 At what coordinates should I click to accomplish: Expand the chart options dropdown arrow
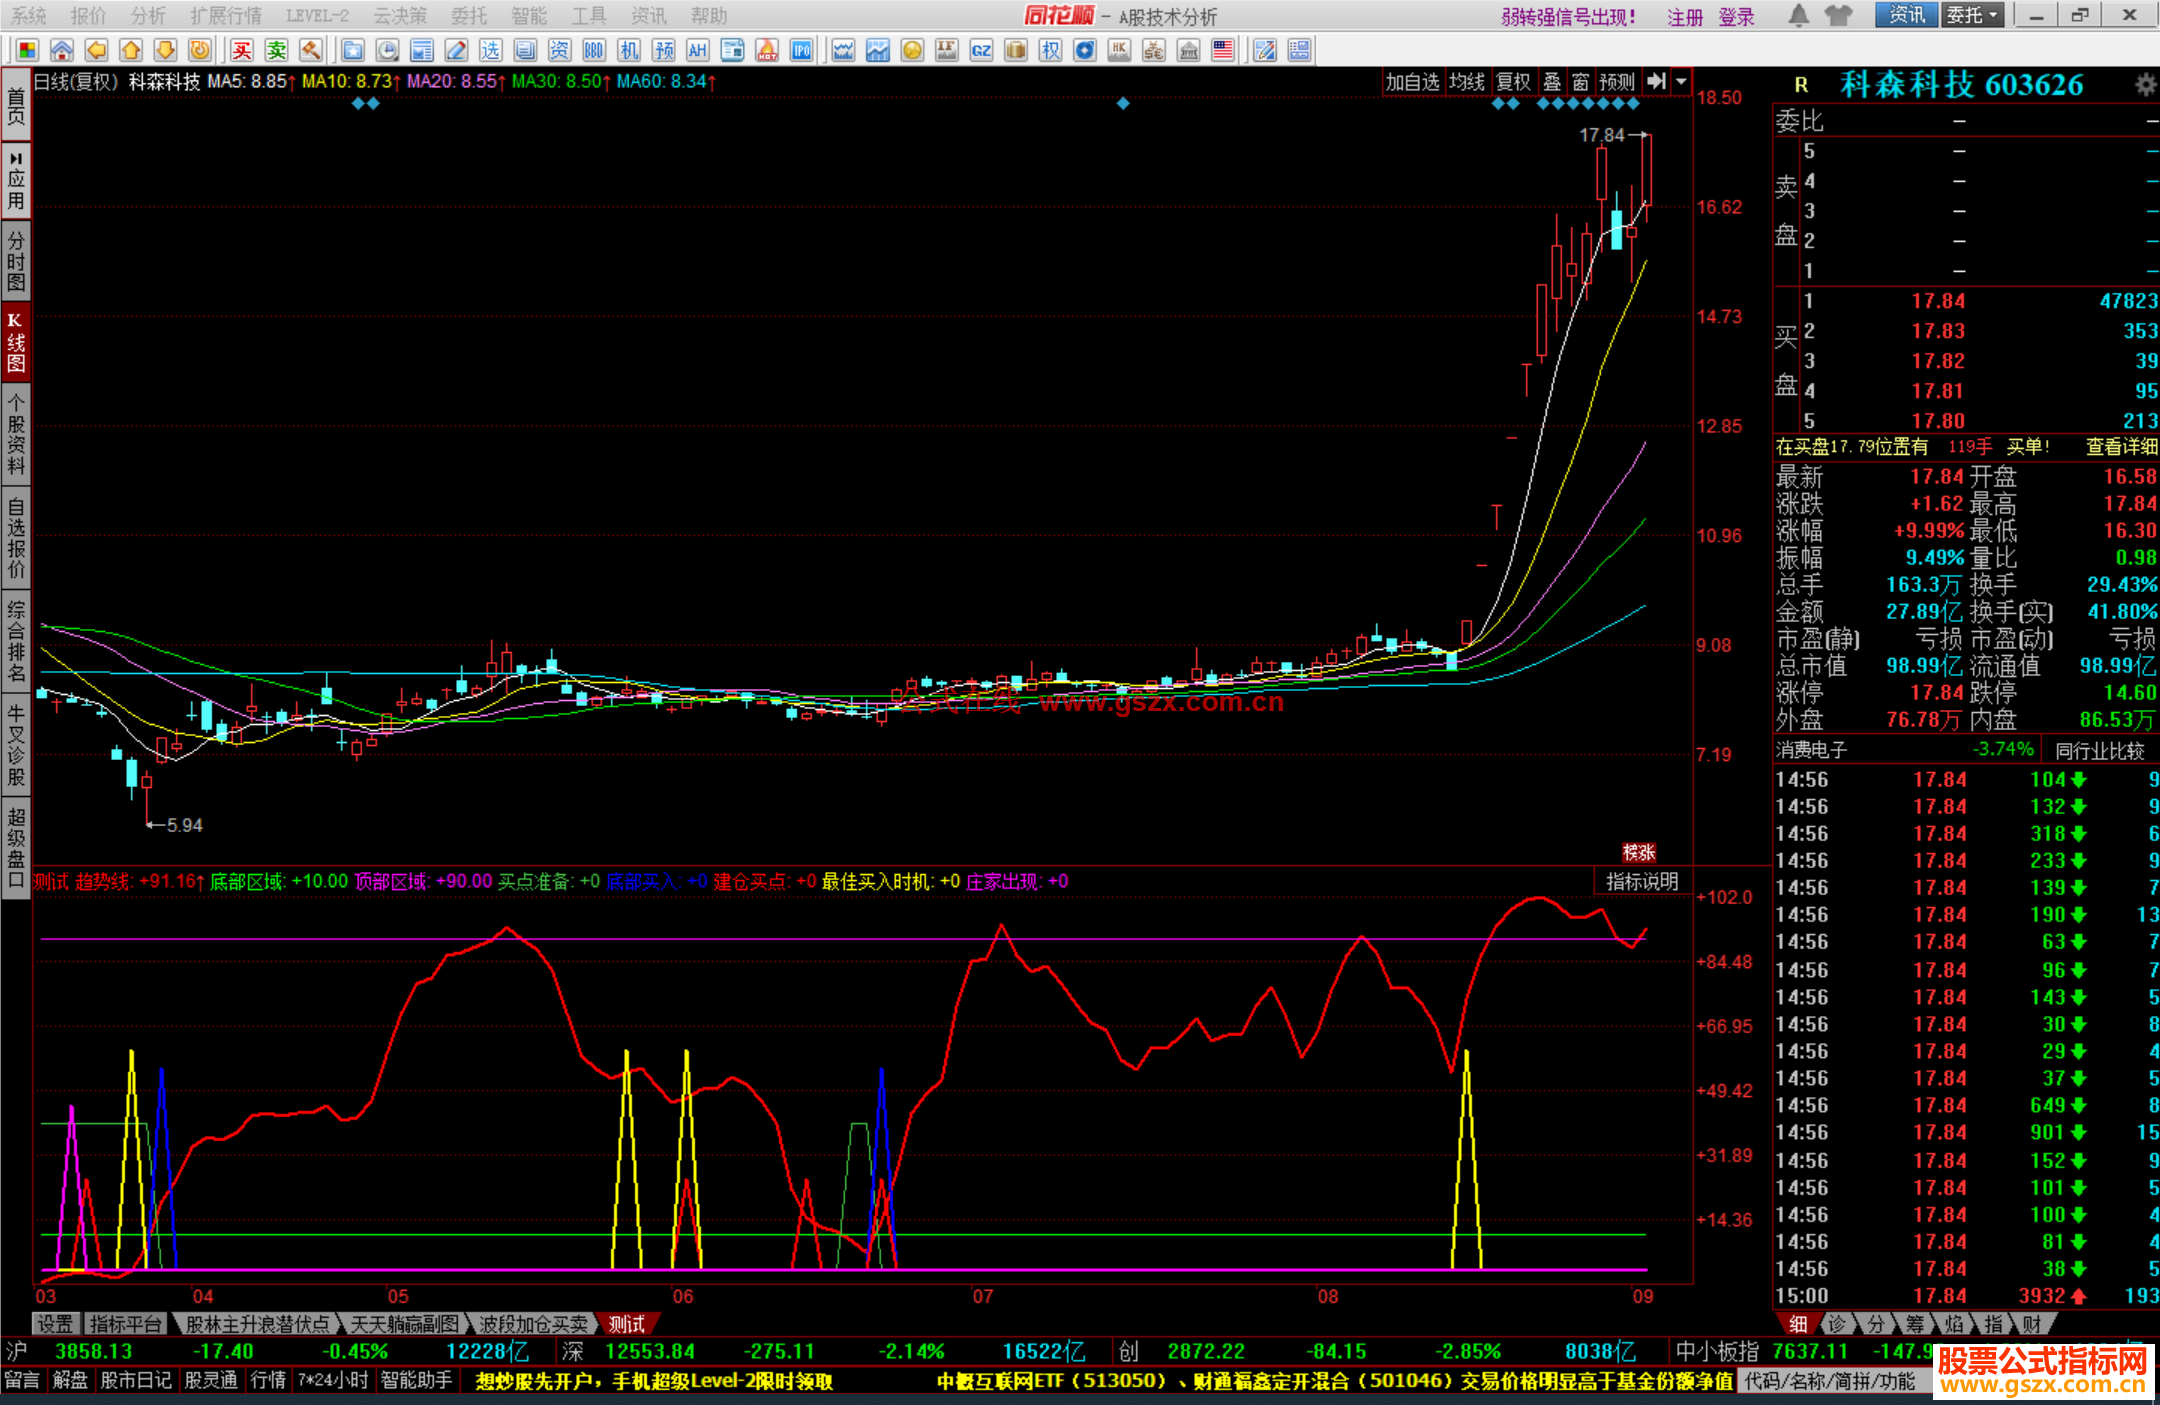pos(1682,82)
